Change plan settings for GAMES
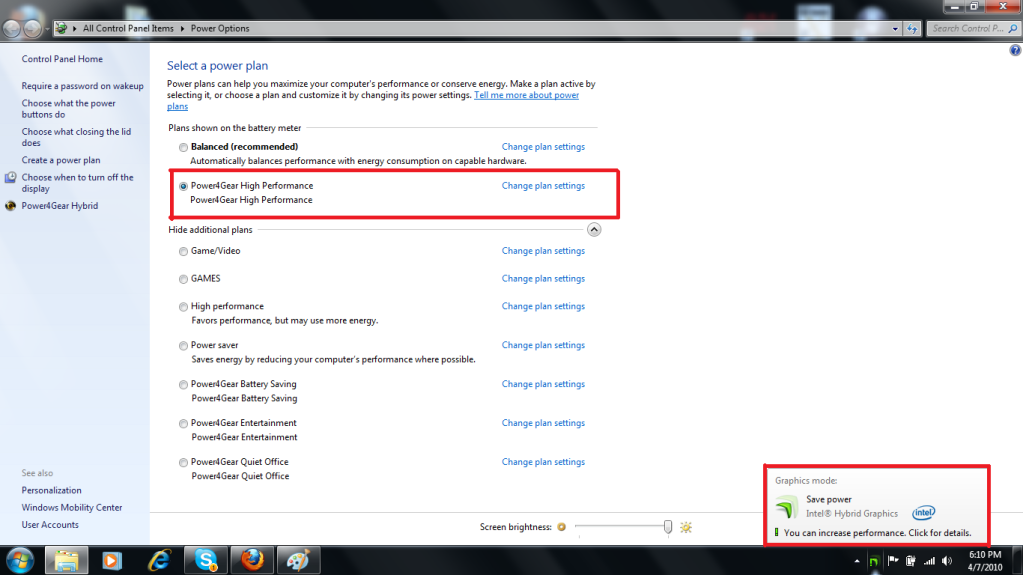 coord(543,279)
